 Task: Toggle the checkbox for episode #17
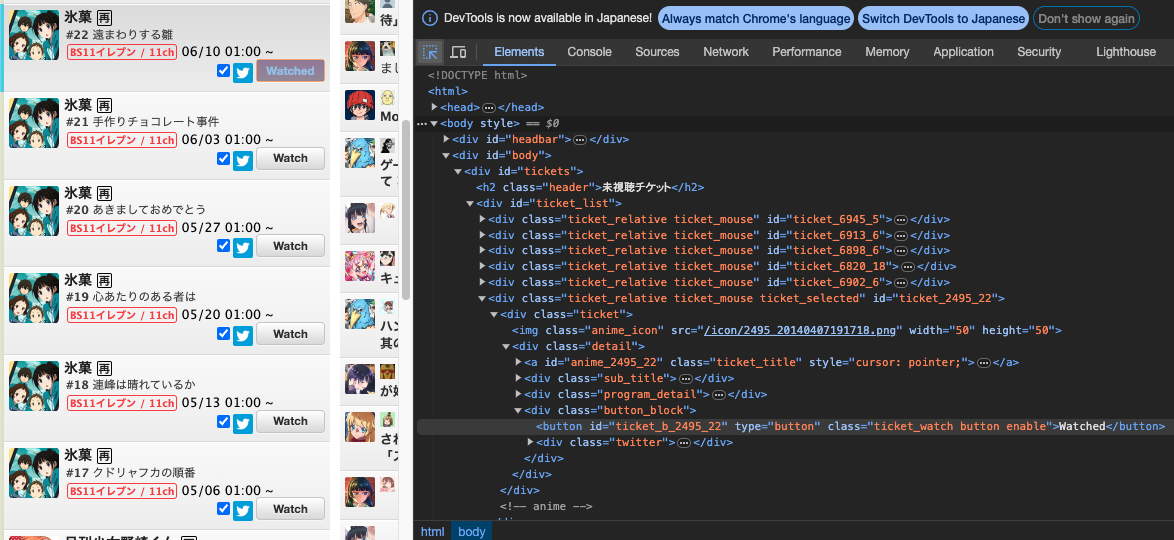click(x=223, y=509)
